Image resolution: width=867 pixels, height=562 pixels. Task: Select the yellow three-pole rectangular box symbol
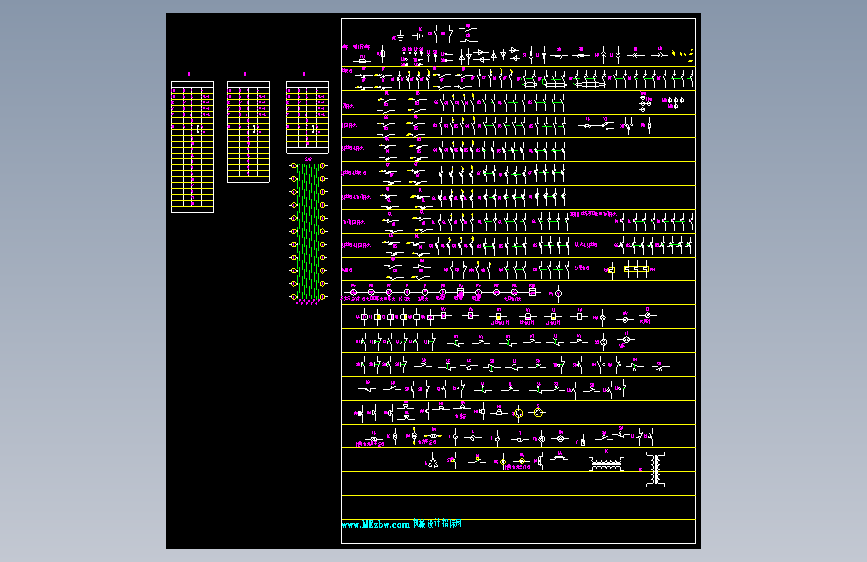(x=636, y=269)
